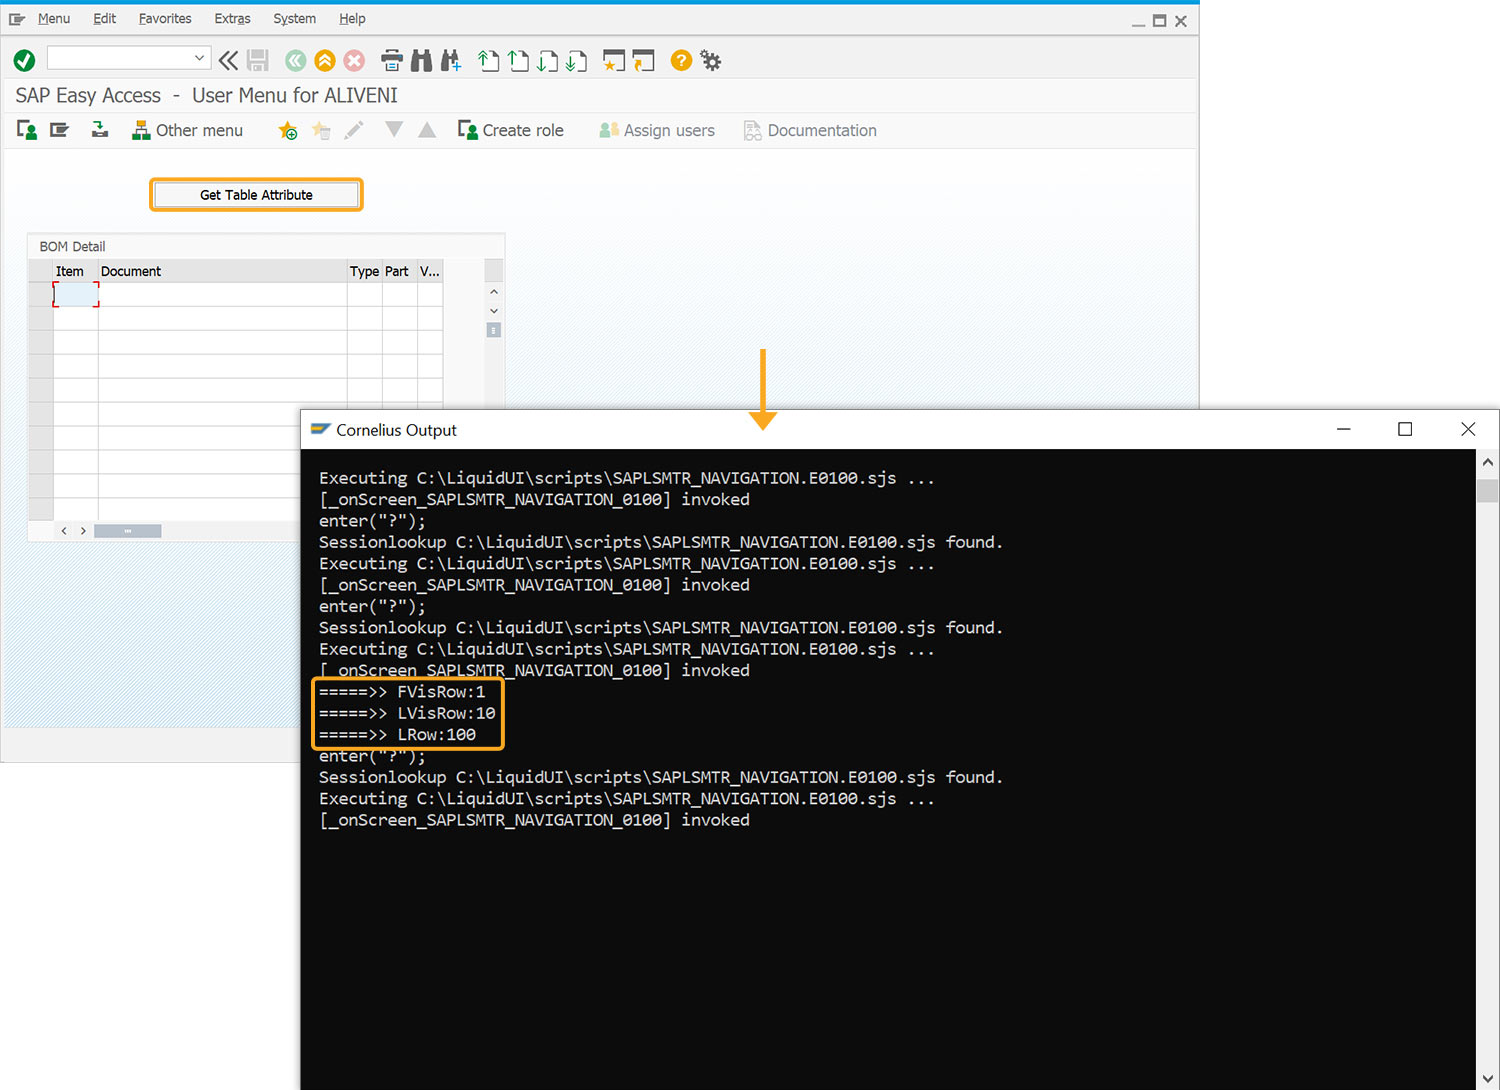Open Documentation button
The image size is (1500, 1090).
[810, 130]
